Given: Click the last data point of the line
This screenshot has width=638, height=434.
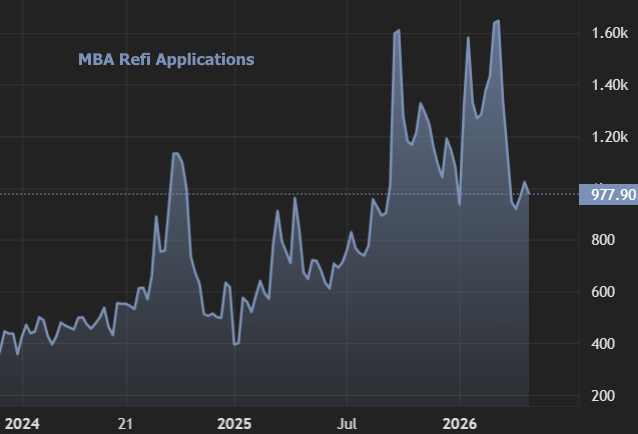Looking at the screenshot, I should pos(530,194).
